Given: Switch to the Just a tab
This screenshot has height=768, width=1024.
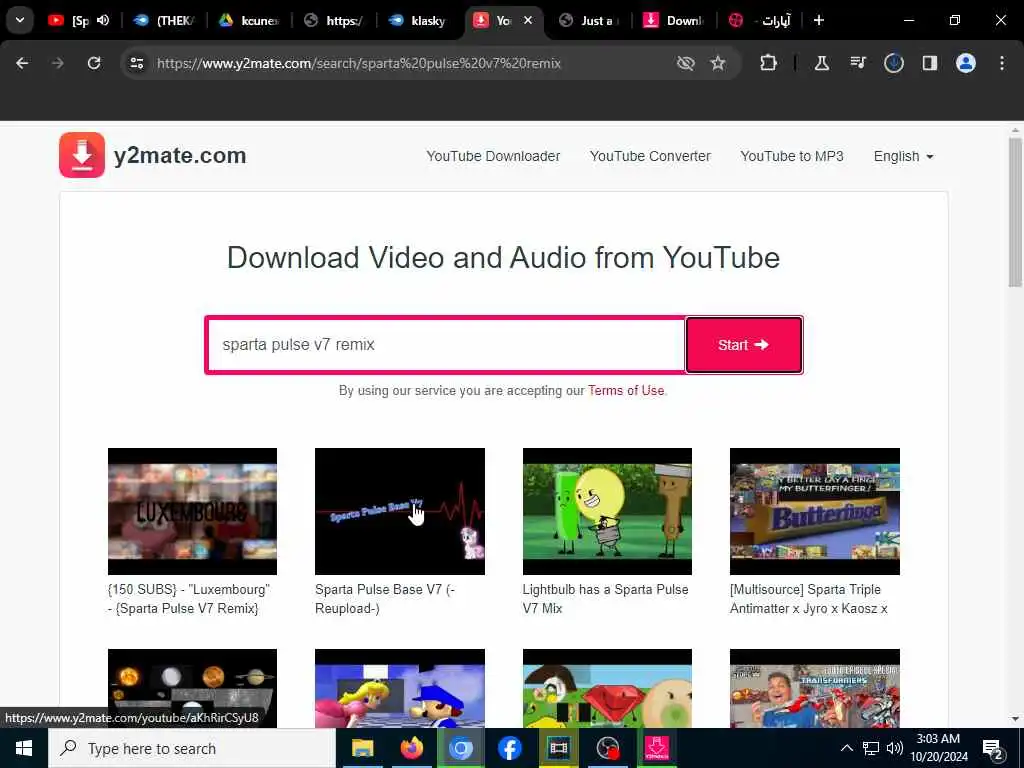Looking at the screenshot, I should pos(590,20).
